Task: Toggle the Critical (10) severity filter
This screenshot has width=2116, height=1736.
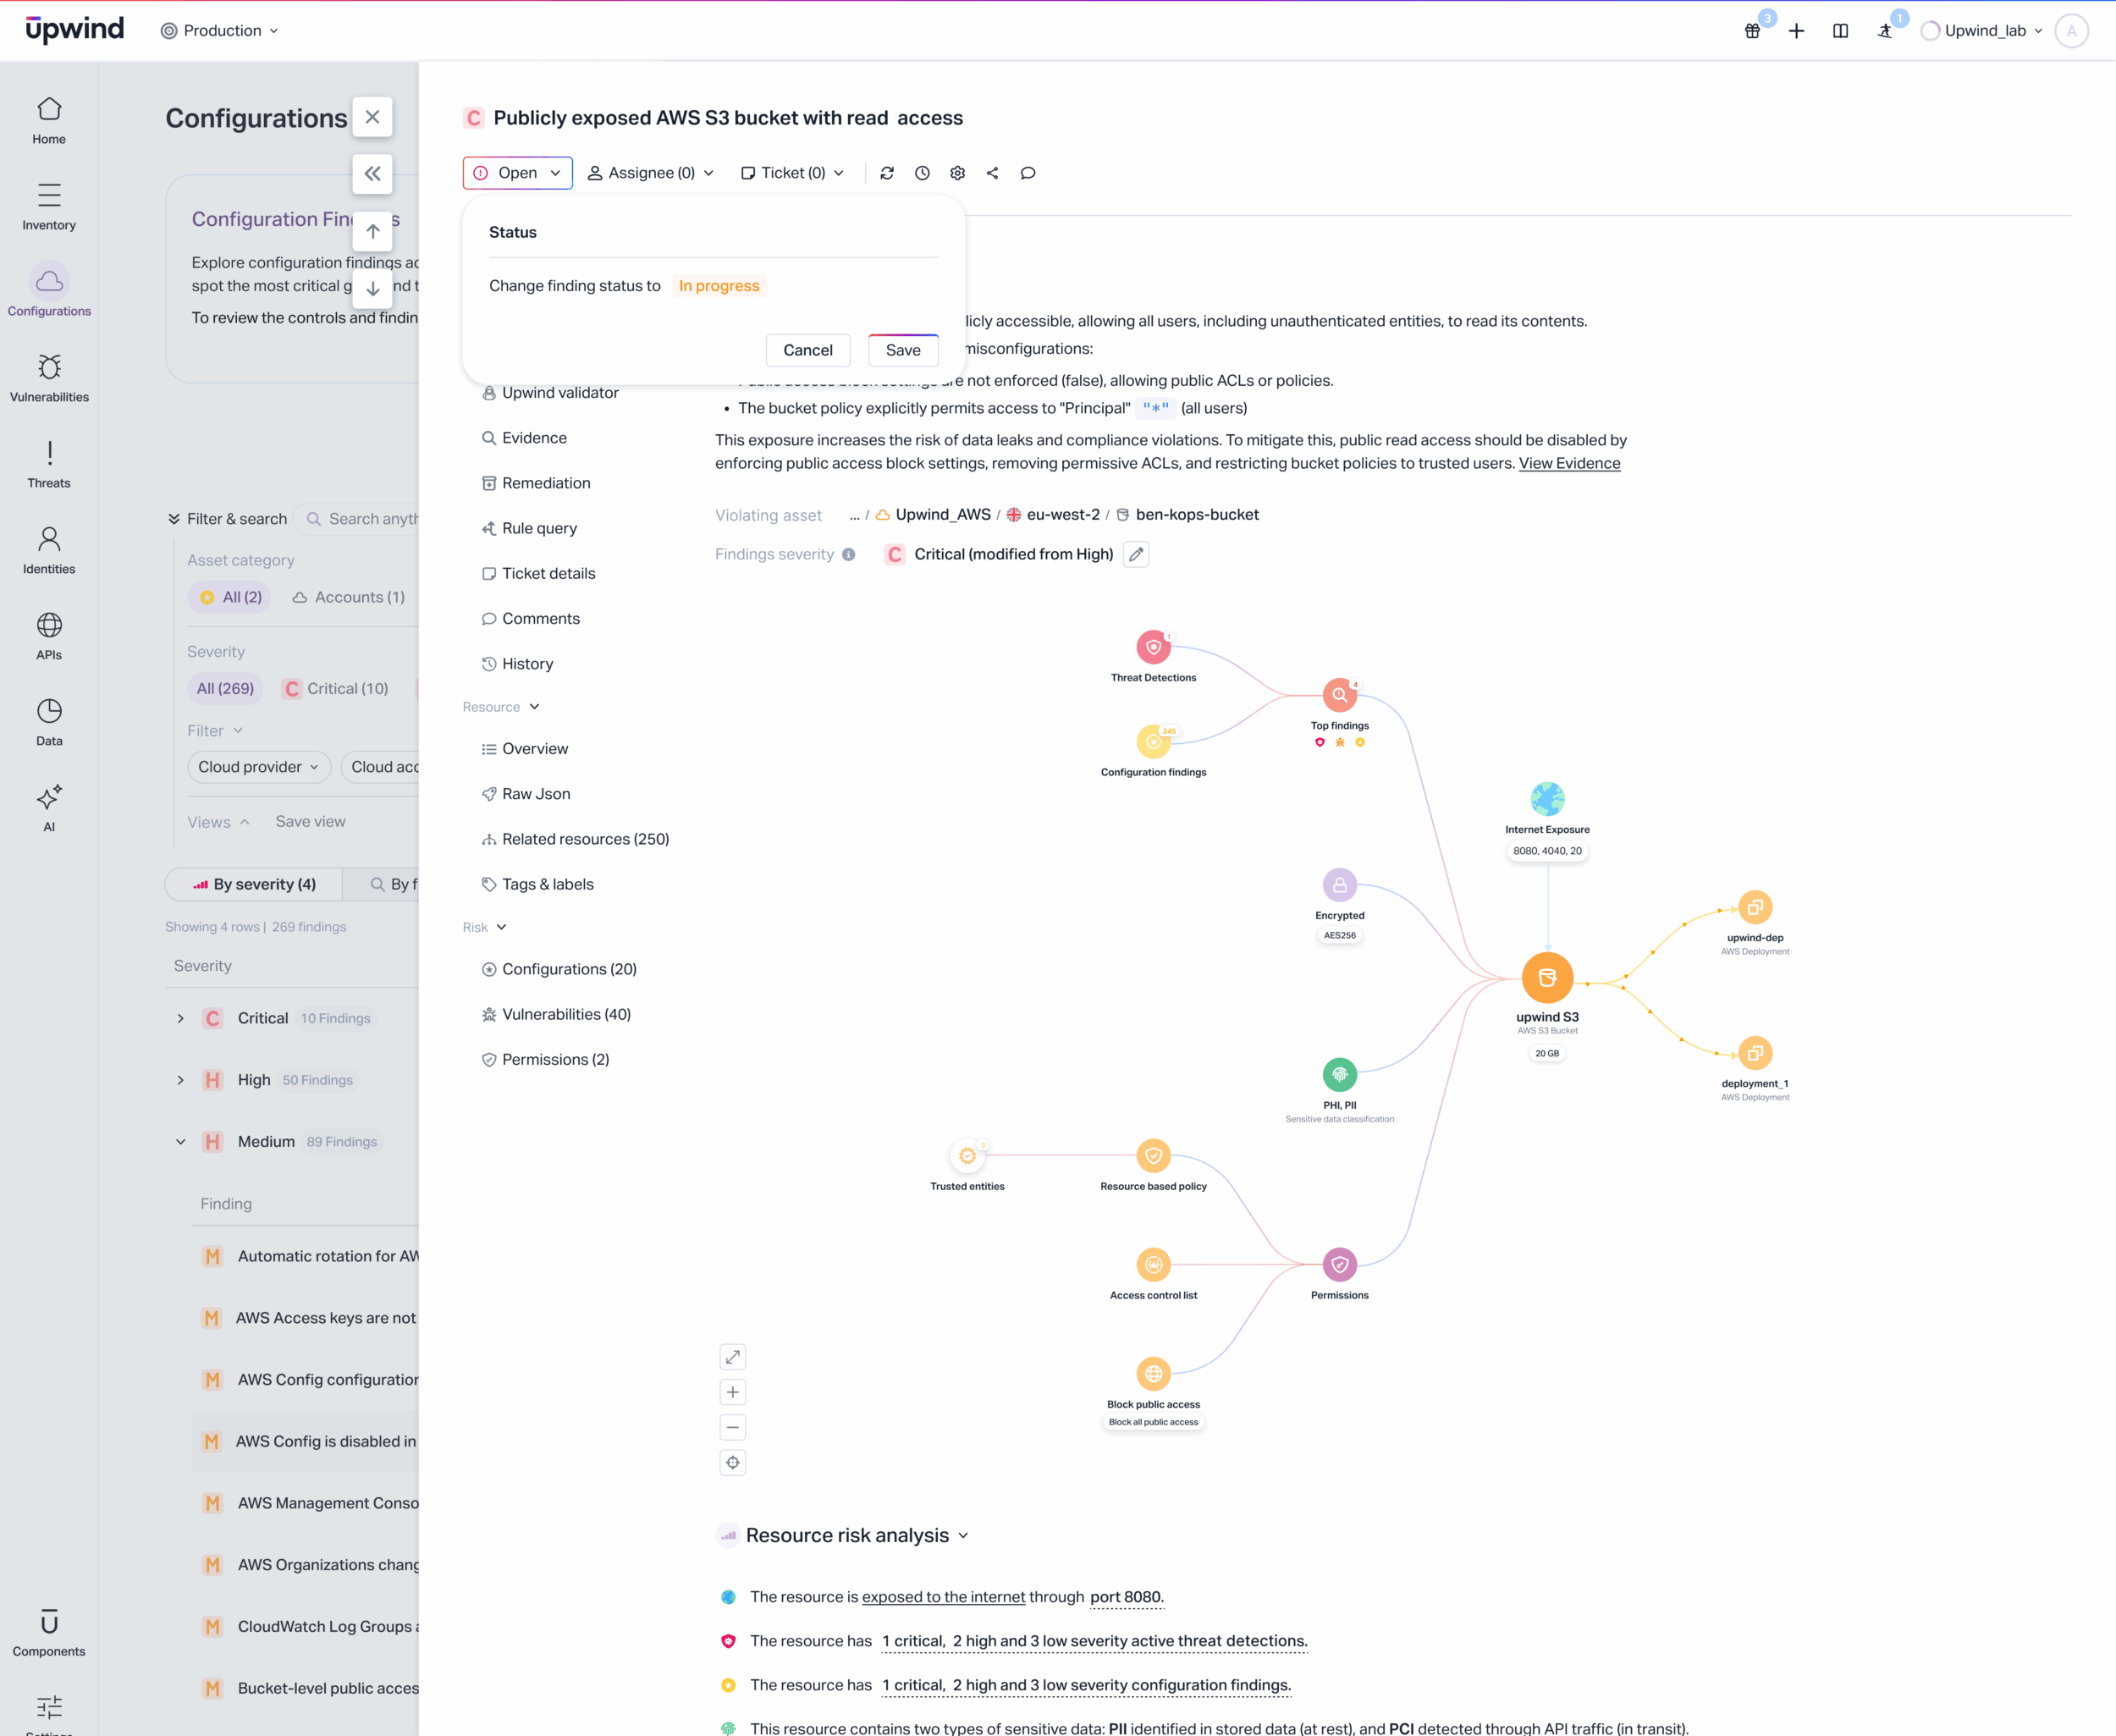Action: [336, 688]
